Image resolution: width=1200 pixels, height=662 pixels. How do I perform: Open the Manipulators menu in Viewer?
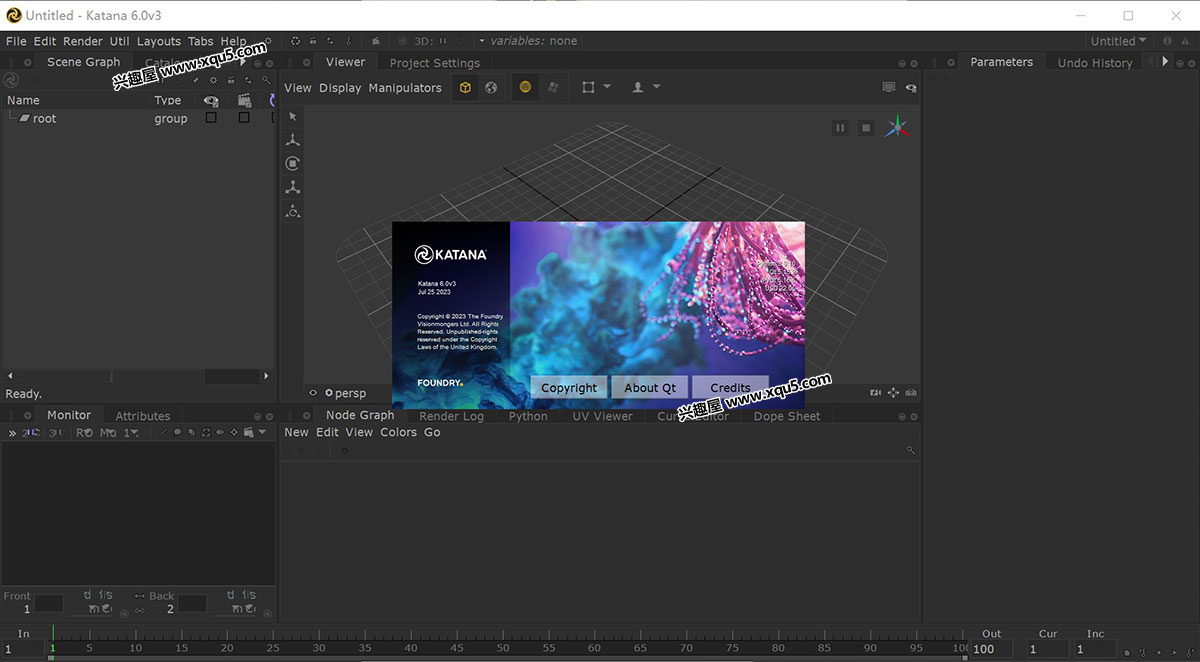click(x=405, y=88)
